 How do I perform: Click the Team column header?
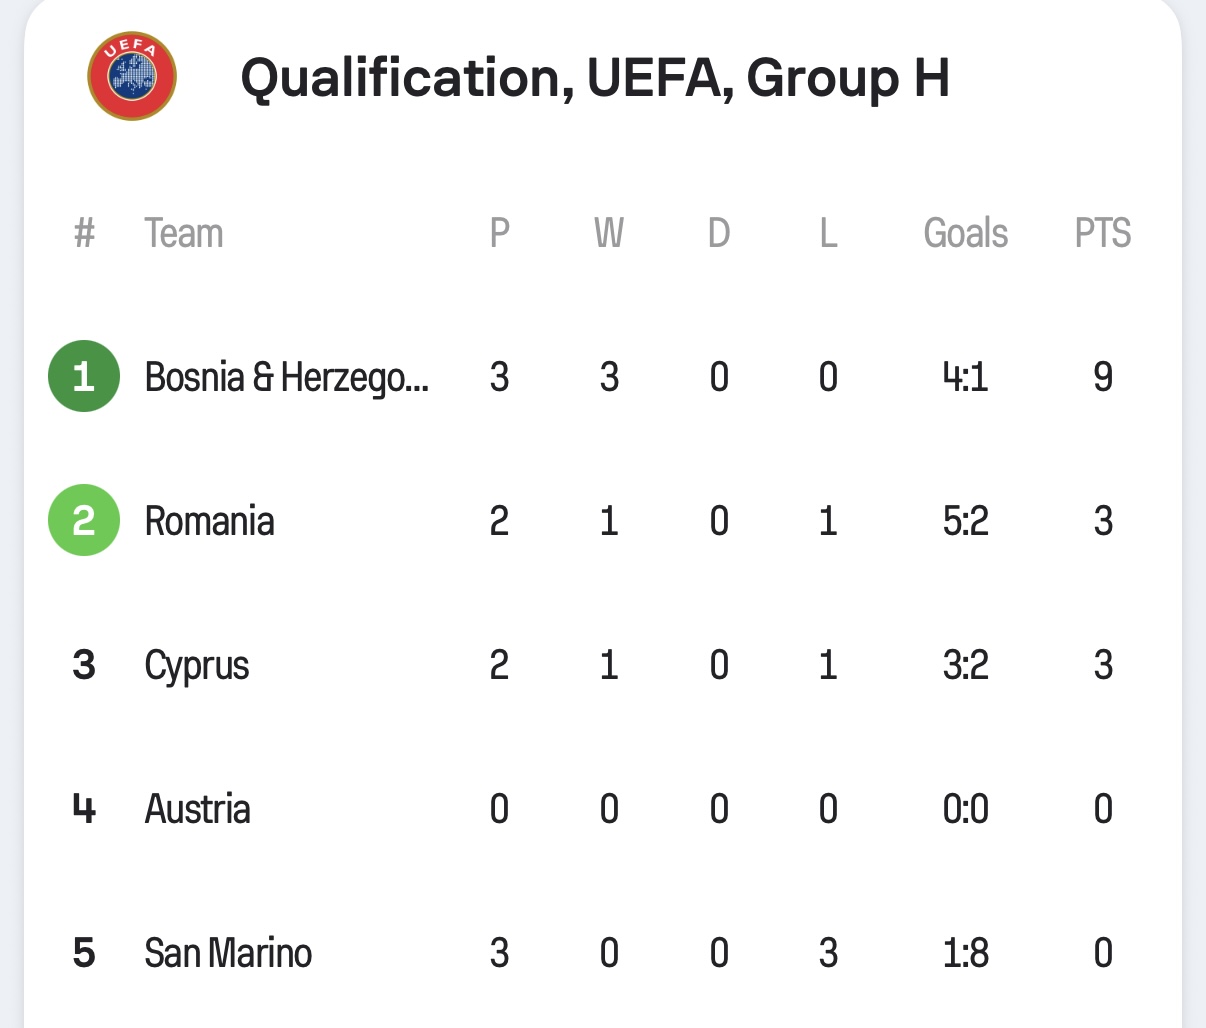(x=184, y=233)
